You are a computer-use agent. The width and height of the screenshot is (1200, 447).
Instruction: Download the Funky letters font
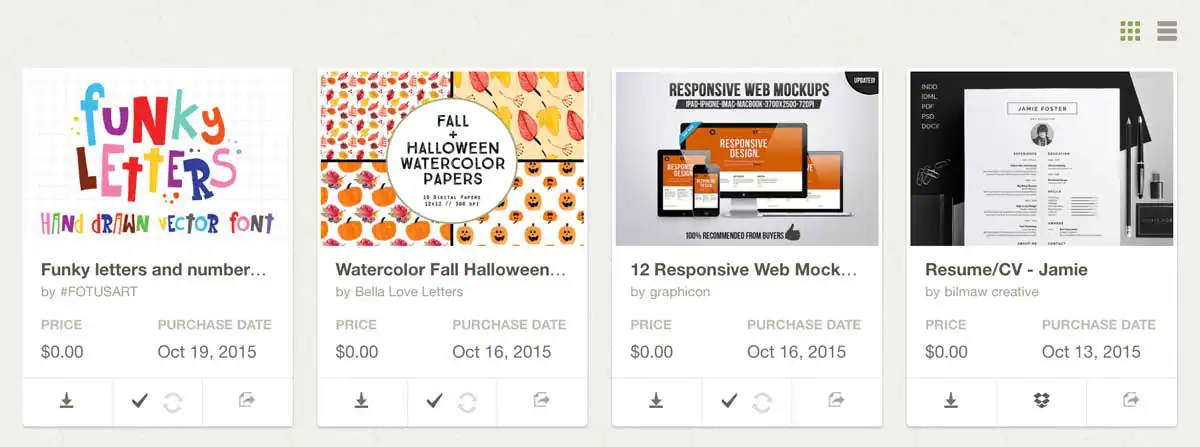click(67, 401)
